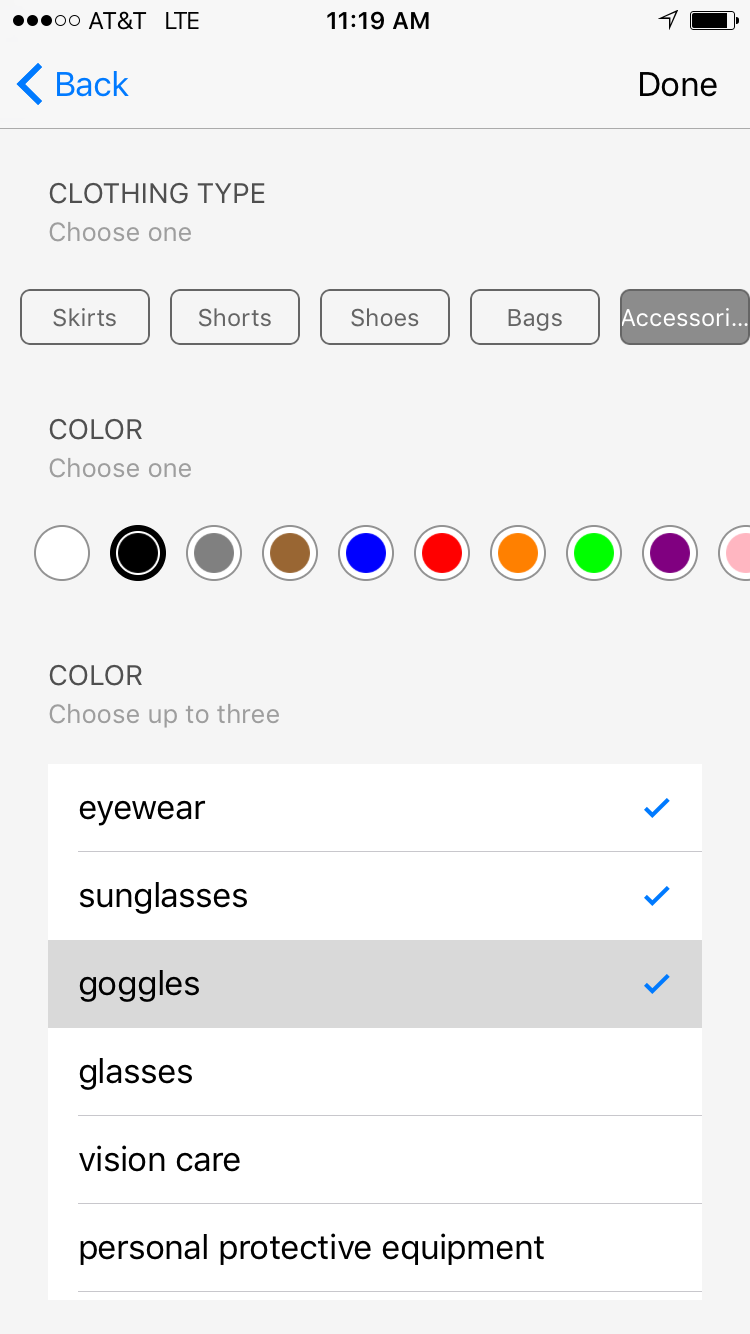Tap the Back chevron arrow

[x=30, y=85]
